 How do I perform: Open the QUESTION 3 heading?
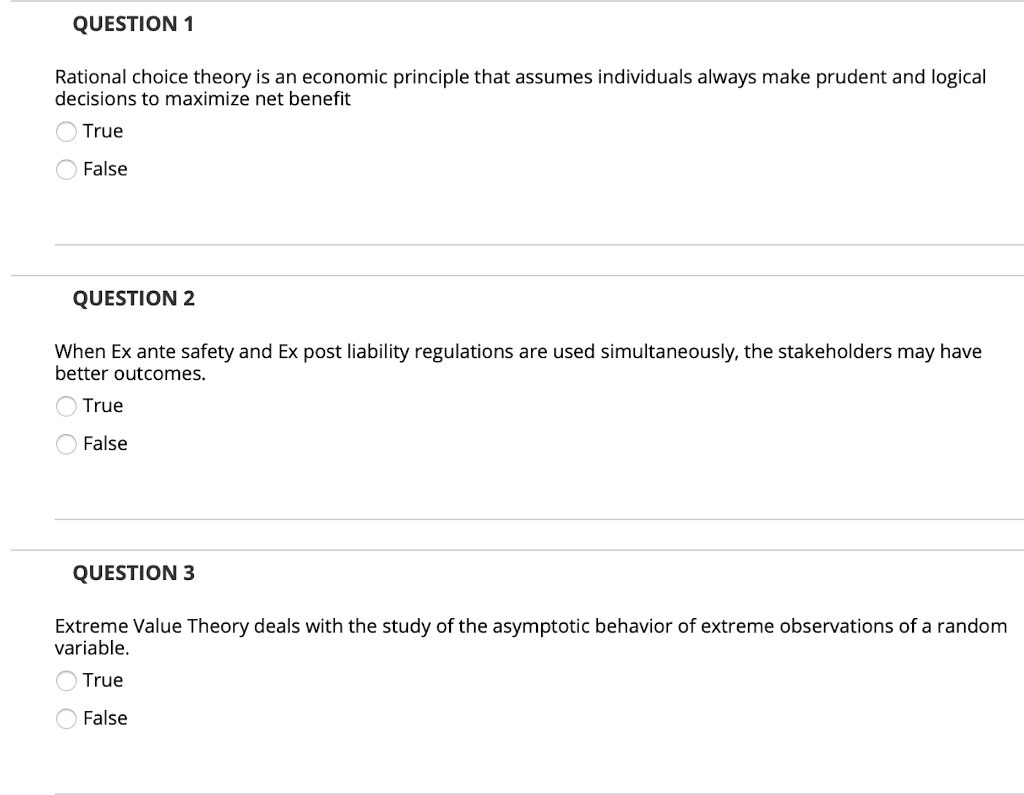coord(133,573)
